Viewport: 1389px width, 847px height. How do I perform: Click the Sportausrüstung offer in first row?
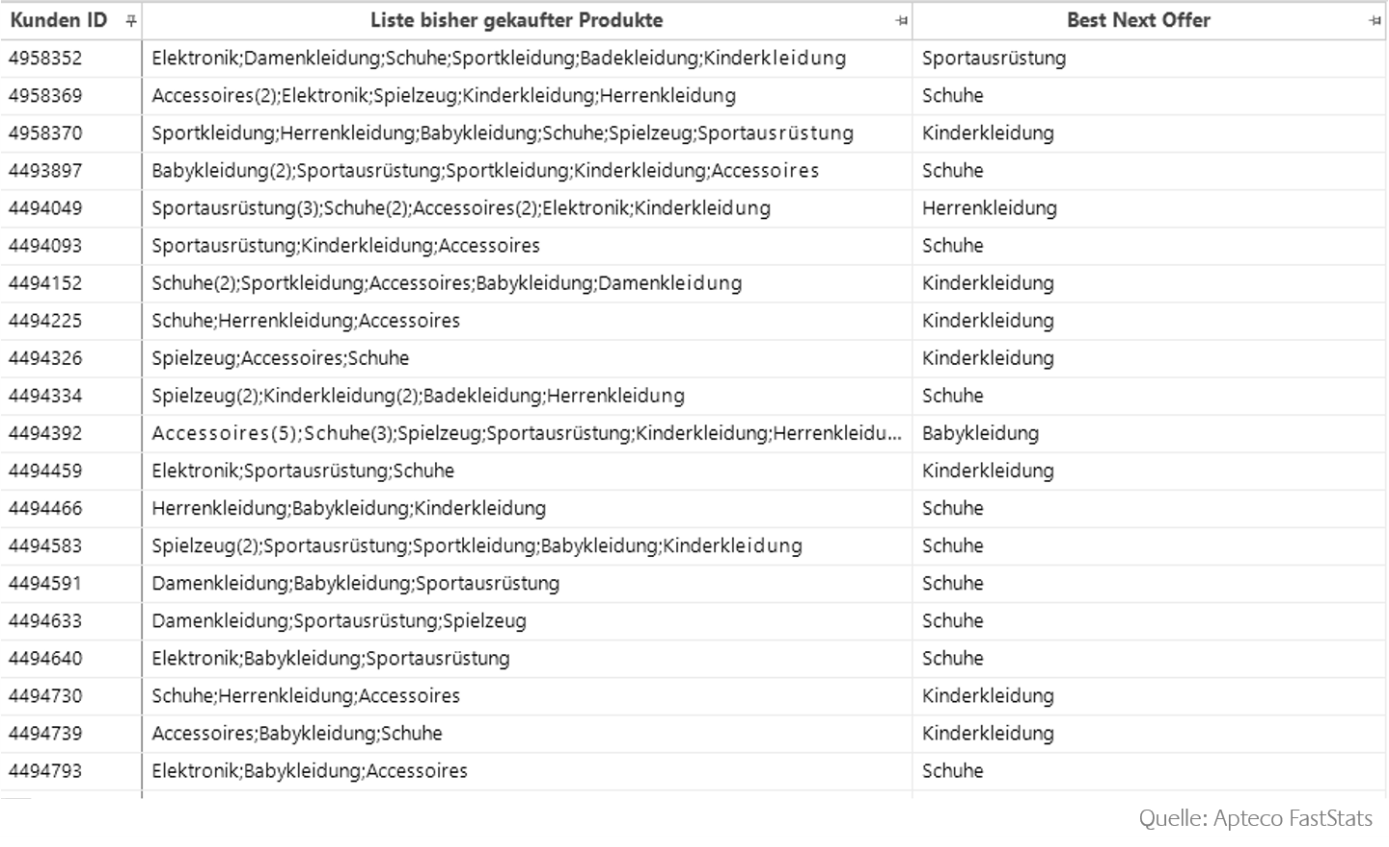point(994,58)
